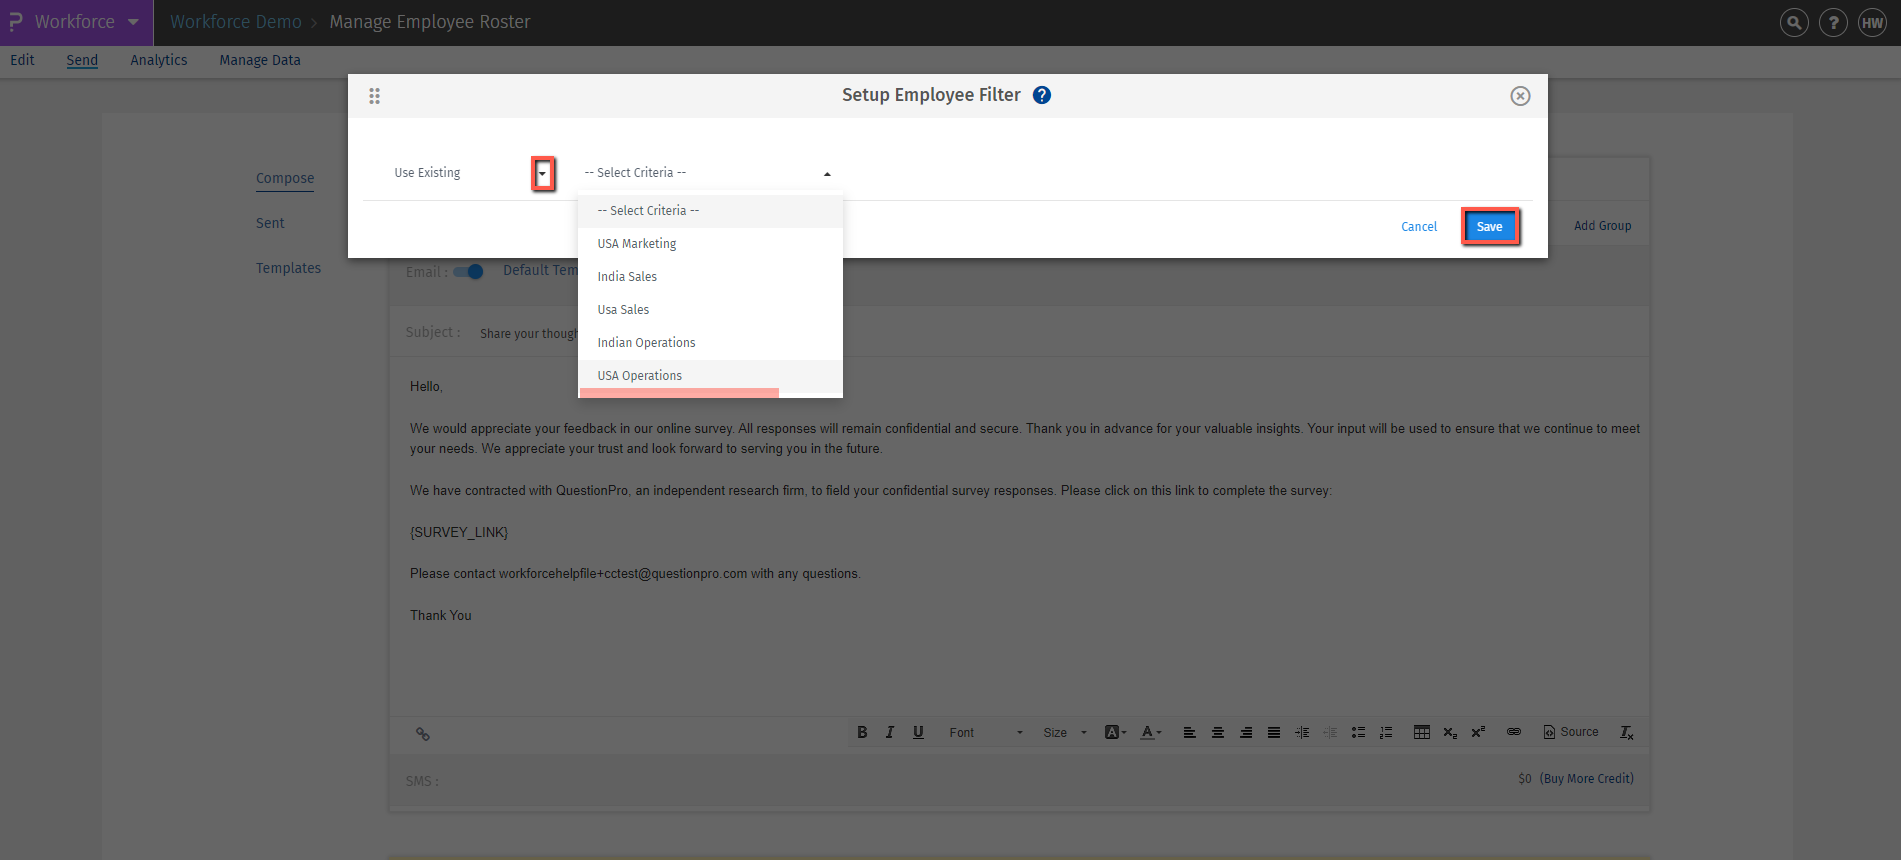1901x860 pixels.
Task: Cancel the employee filter setup
Action: coord(1419,227)
